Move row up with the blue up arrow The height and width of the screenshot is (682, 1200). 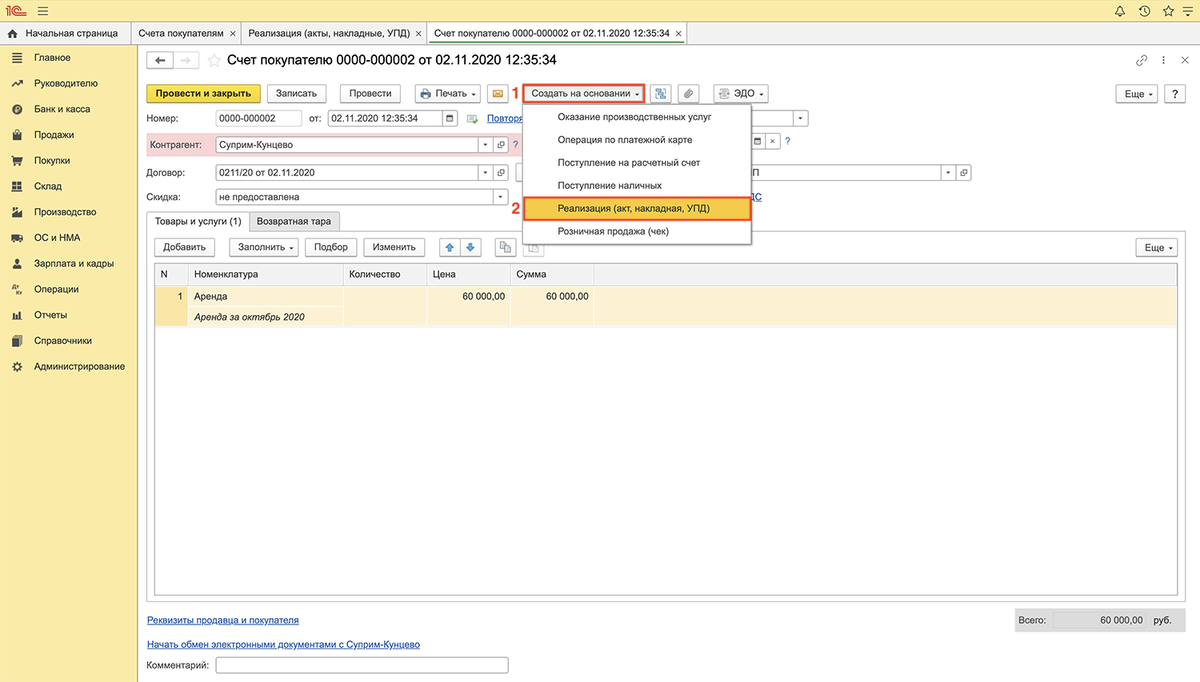tap(450, 247)
